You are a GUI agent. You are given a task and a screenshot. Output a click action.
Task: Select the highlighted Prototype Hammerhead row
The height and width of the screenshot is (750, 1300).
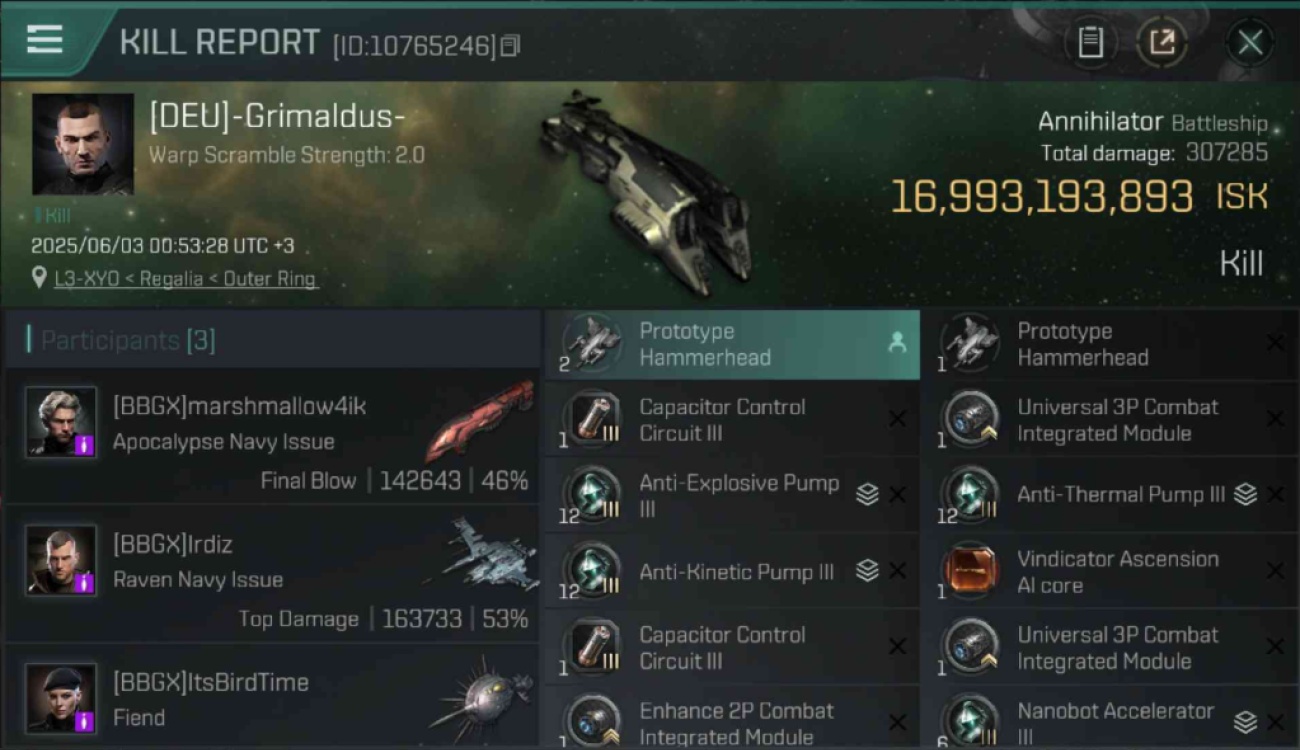tap(731, 344)
